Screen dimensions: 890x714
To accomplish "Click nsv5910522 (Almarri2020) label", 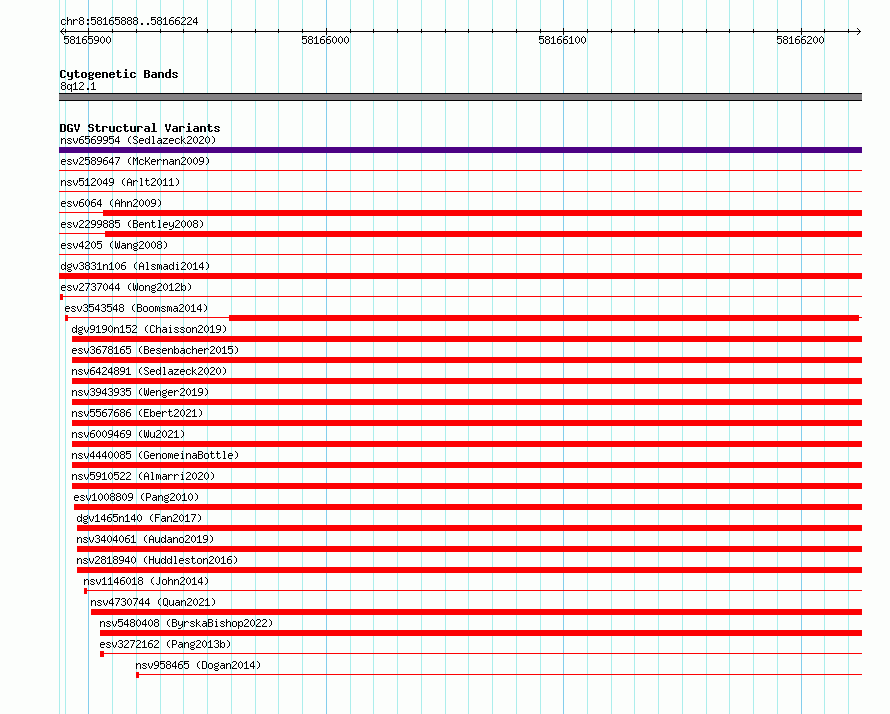I will click(143, 476).
